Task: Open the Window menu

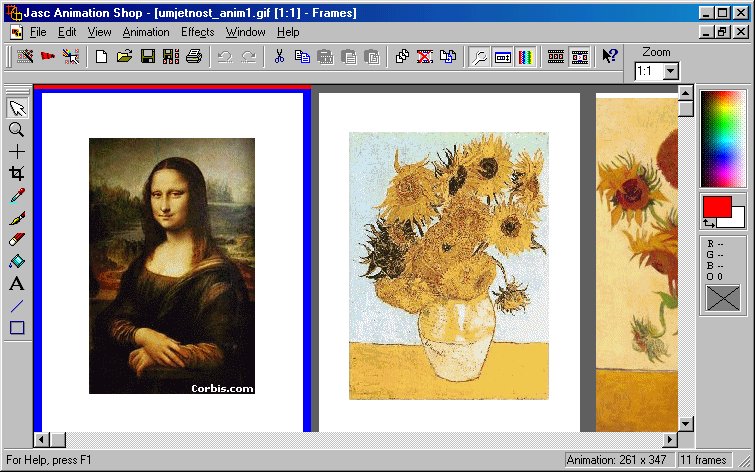Action: [246, 32]
